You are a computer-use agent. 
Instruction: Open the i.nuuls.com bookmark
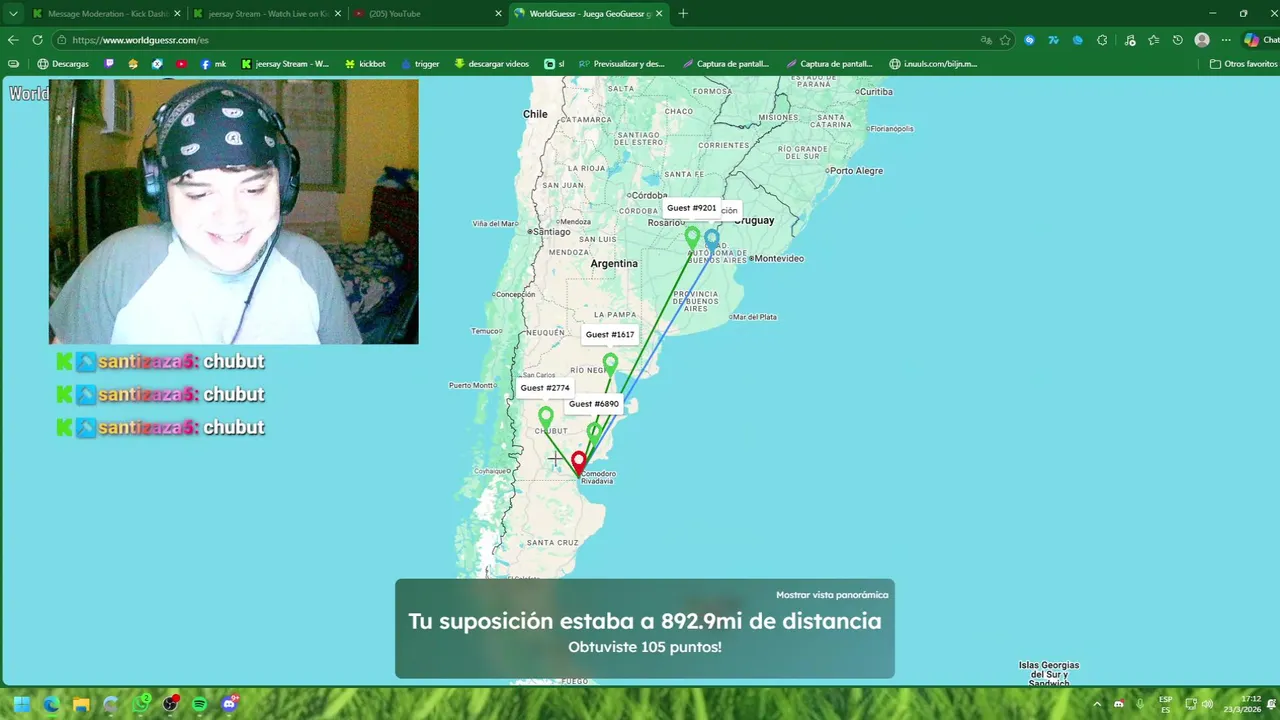tap(934, 64)
